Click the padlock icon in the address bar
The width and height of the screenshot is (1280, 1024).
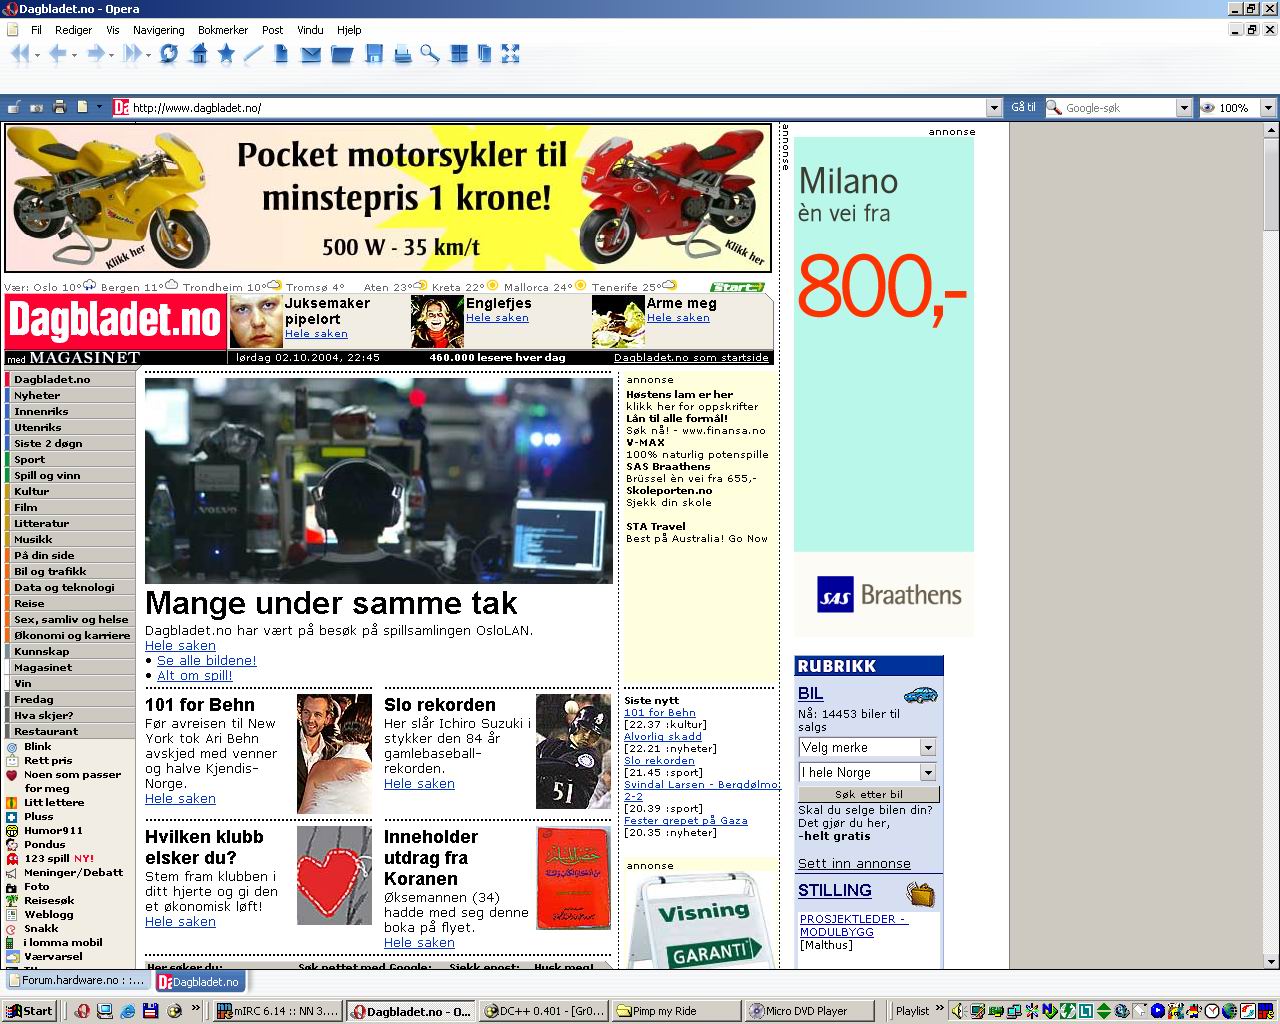click(x=14, y=107)
